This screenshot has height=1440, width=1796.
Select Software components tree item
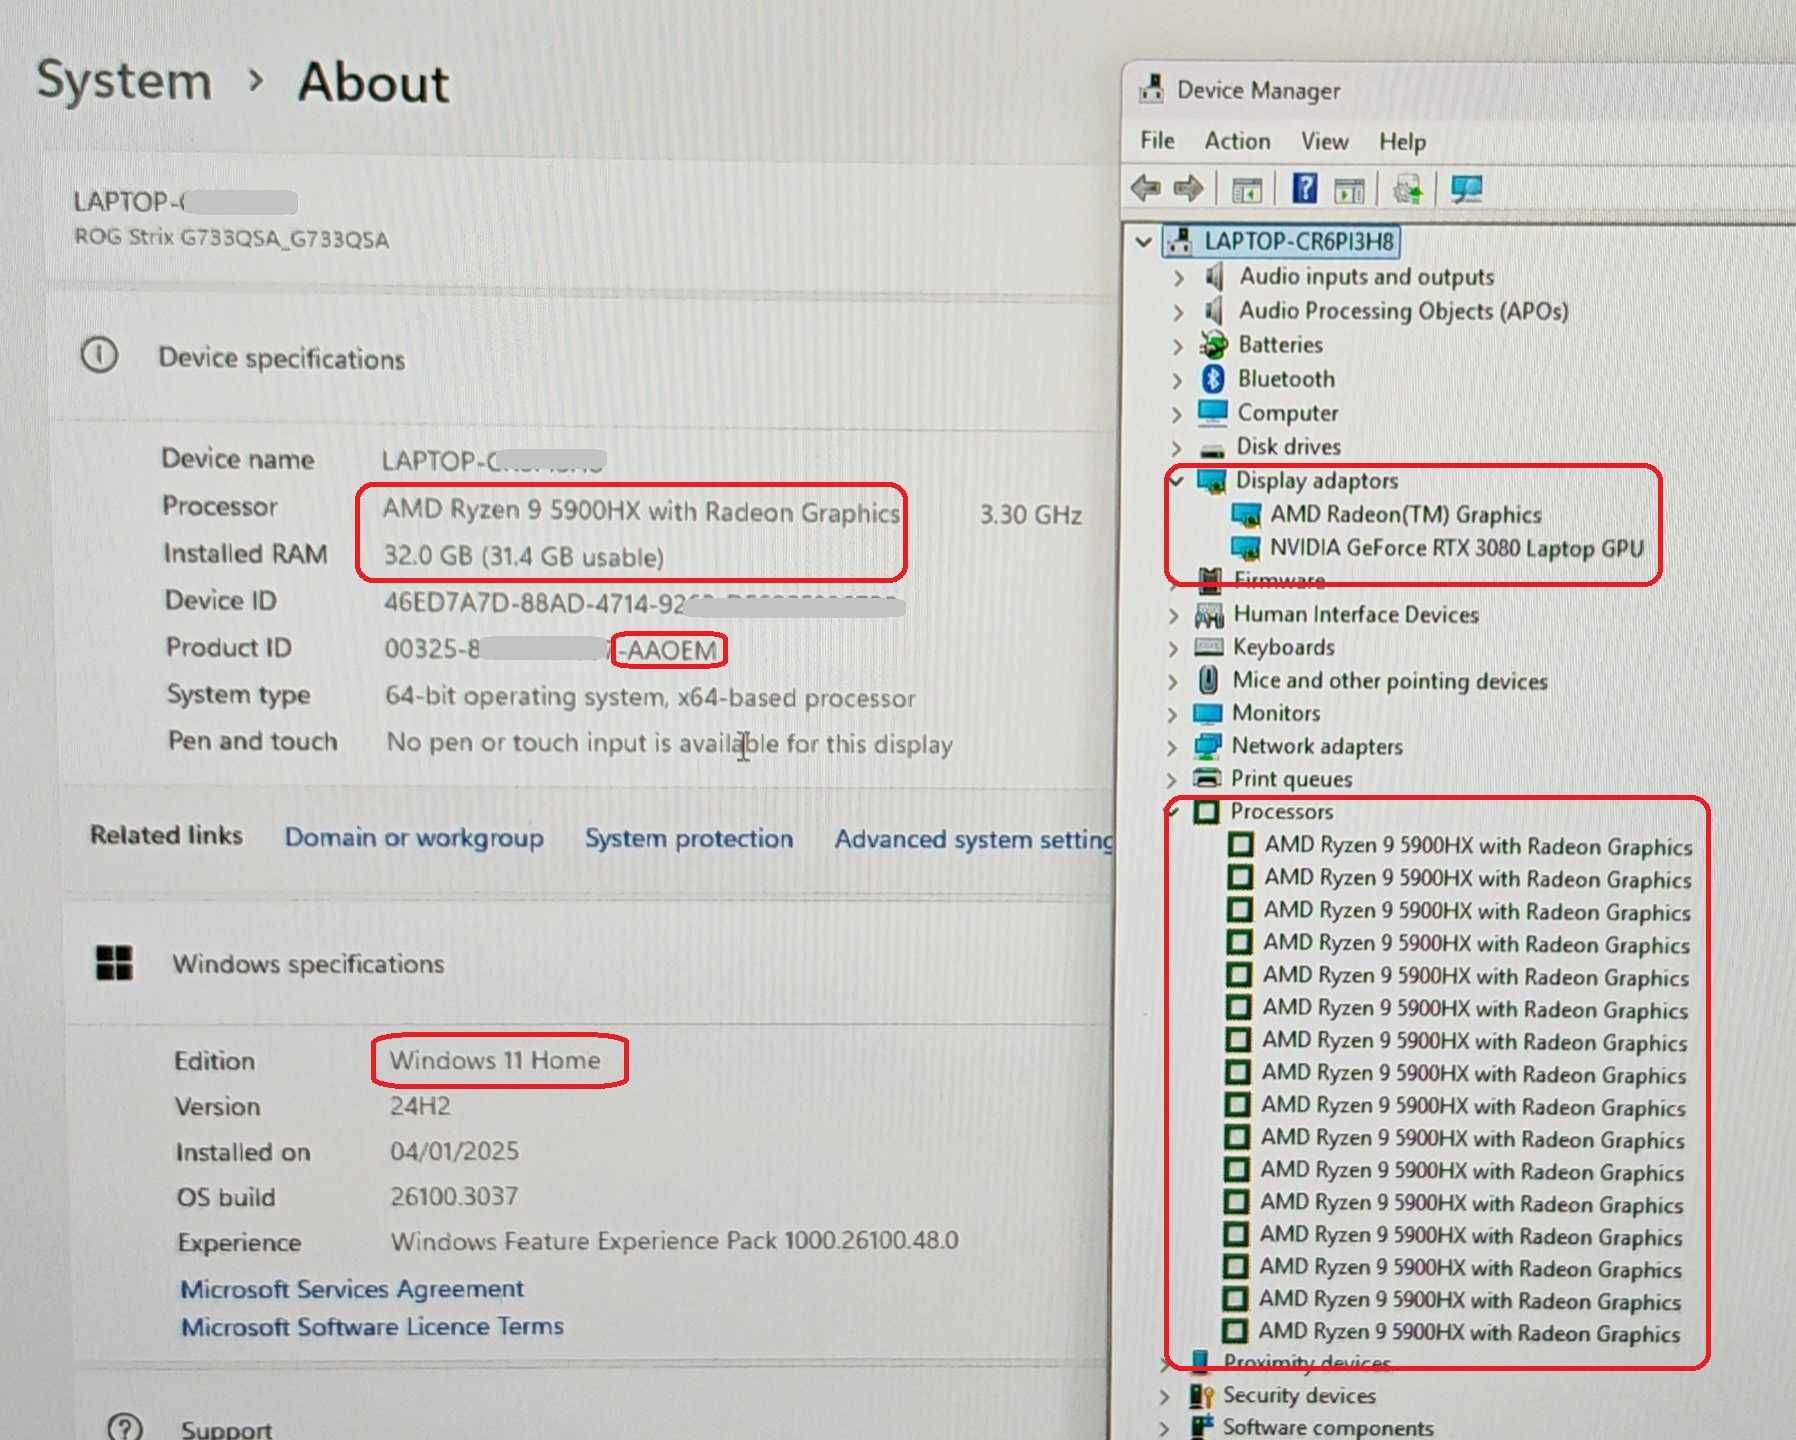[x=1328, y=1427]
